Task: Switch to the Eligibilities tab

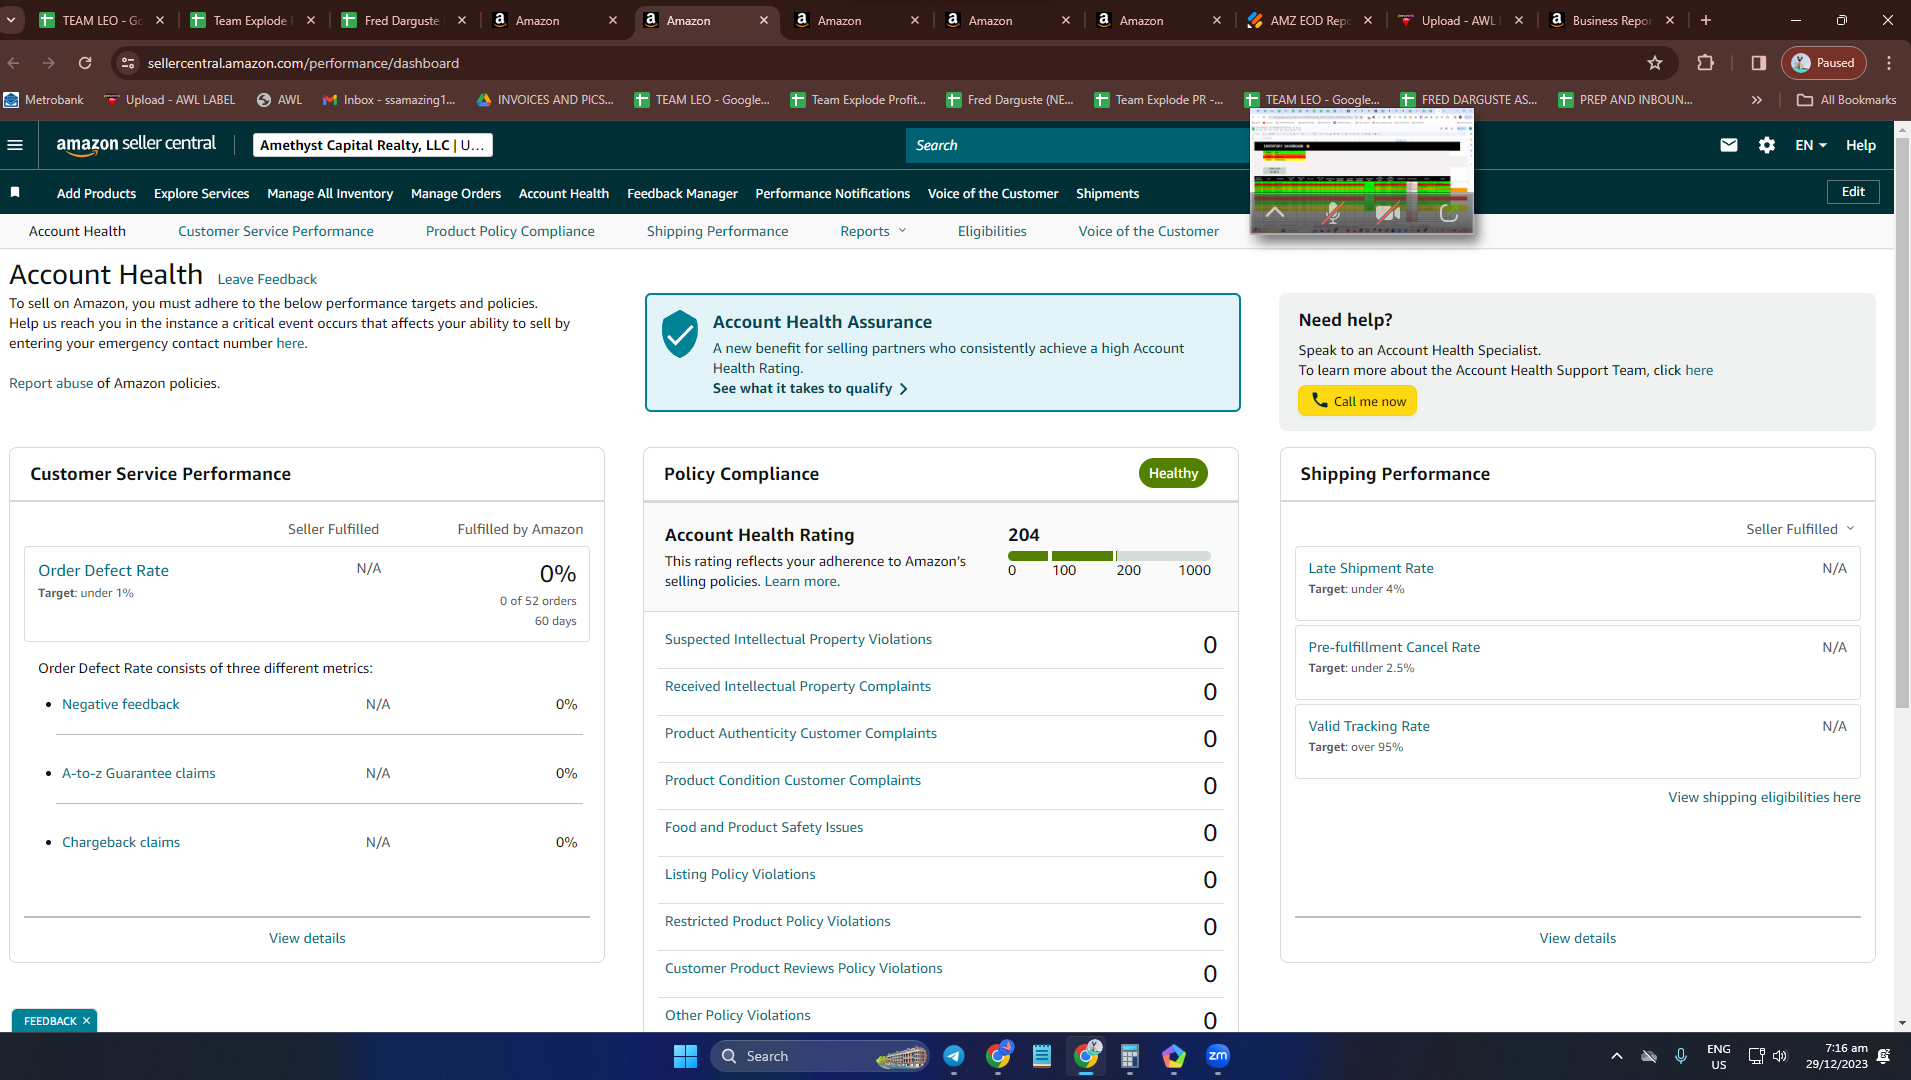Action: coord(992,231)
